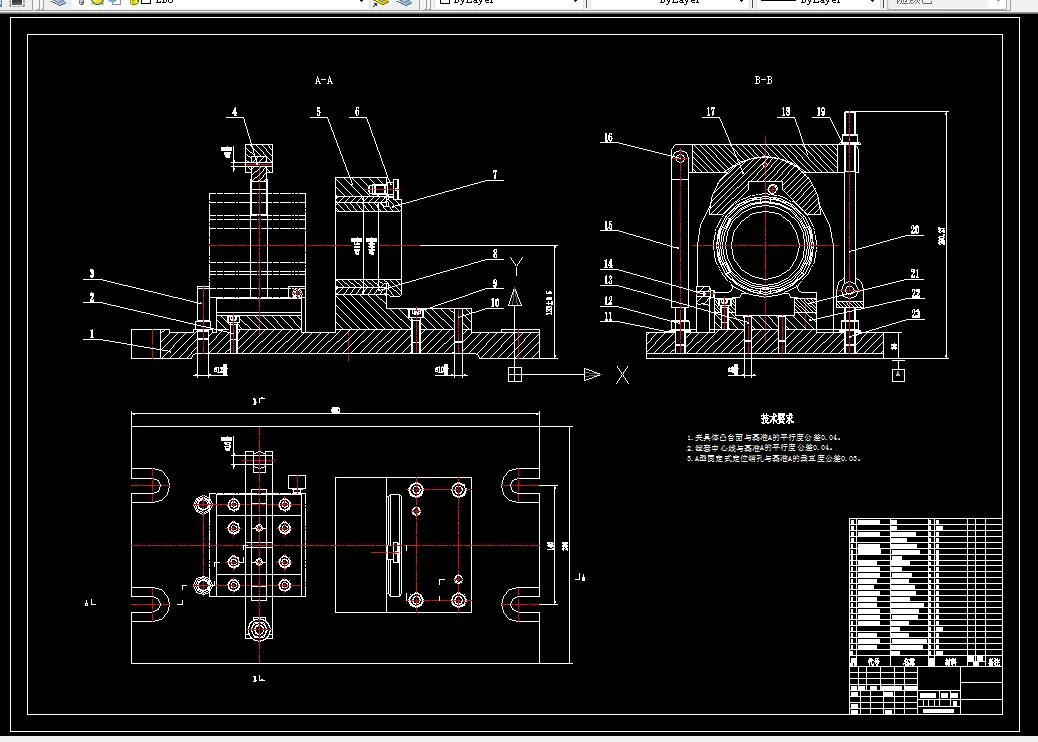Select part balloon number 18

(786, 112)
